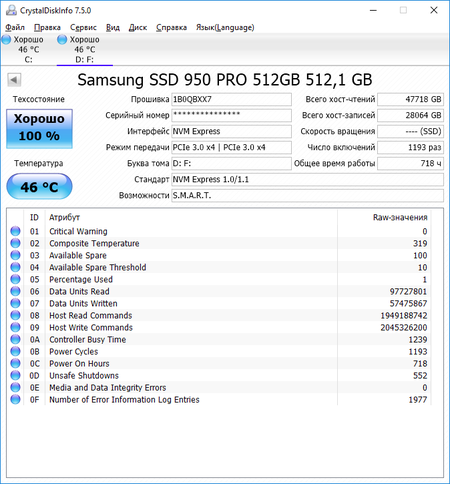Click the status icon for Critical Warning
This screenshot has width=450, height=484.
point(15,231)
